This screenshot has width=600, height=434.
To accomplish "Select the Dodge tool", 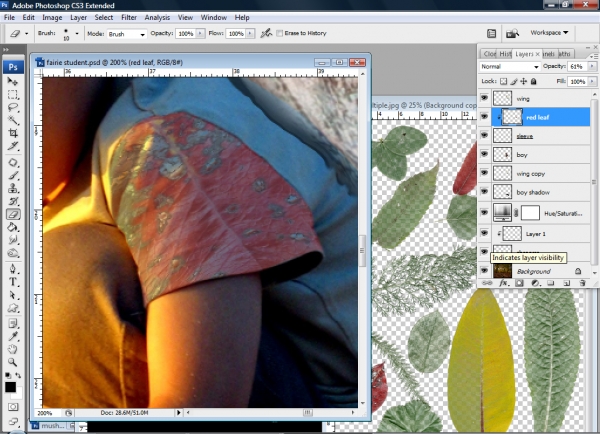I will [x=13, y=253].
